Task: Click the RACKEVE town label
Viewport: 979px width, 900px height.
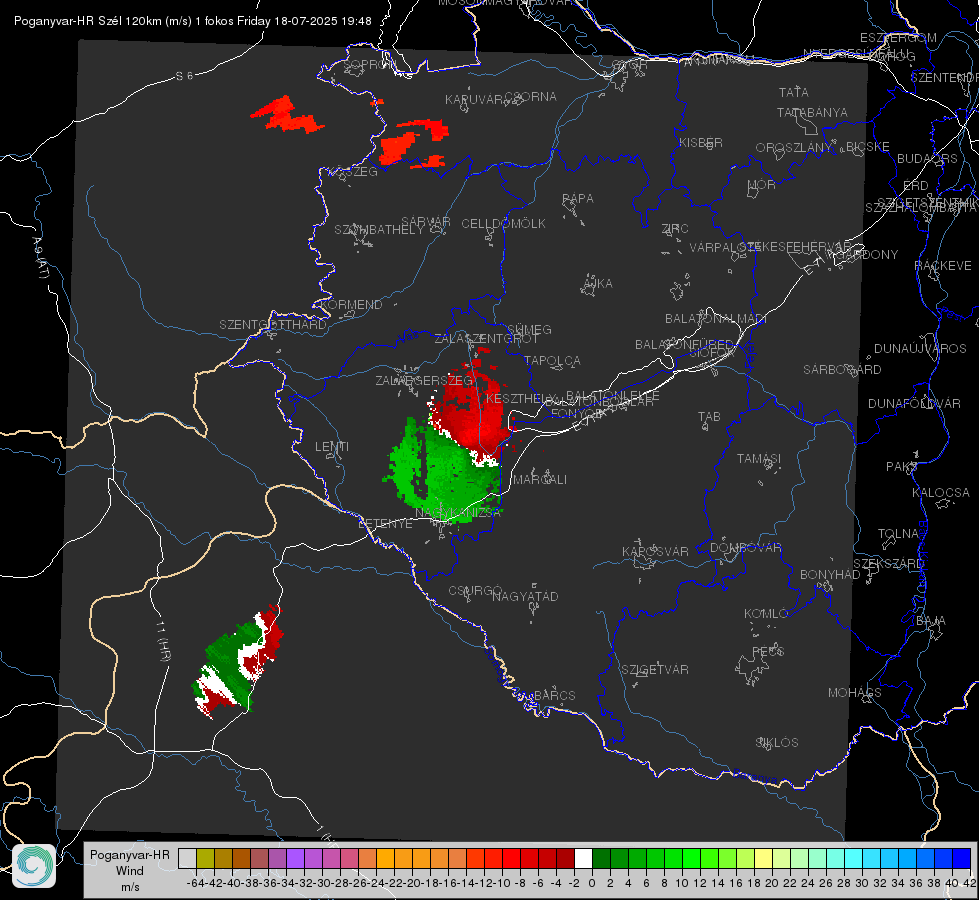Action: tap(943, 266)
